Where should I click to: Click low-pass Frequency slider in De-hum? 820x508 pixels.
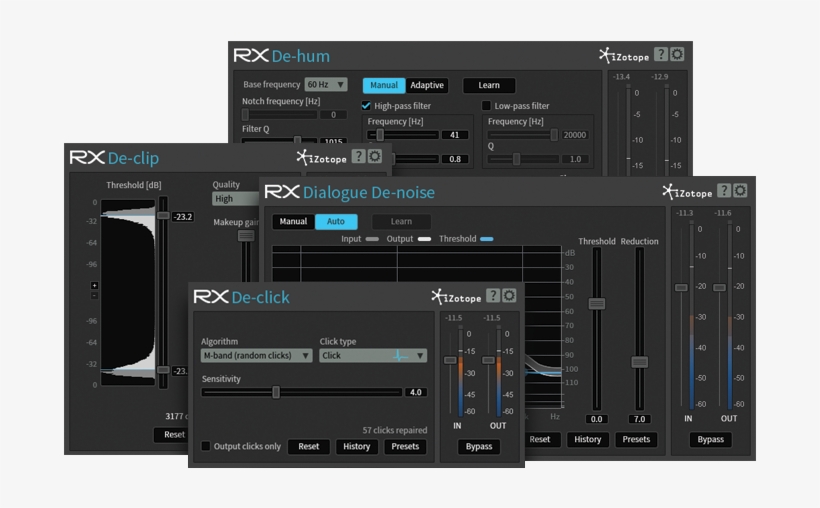pyautogui.click(x=554, y=135)
